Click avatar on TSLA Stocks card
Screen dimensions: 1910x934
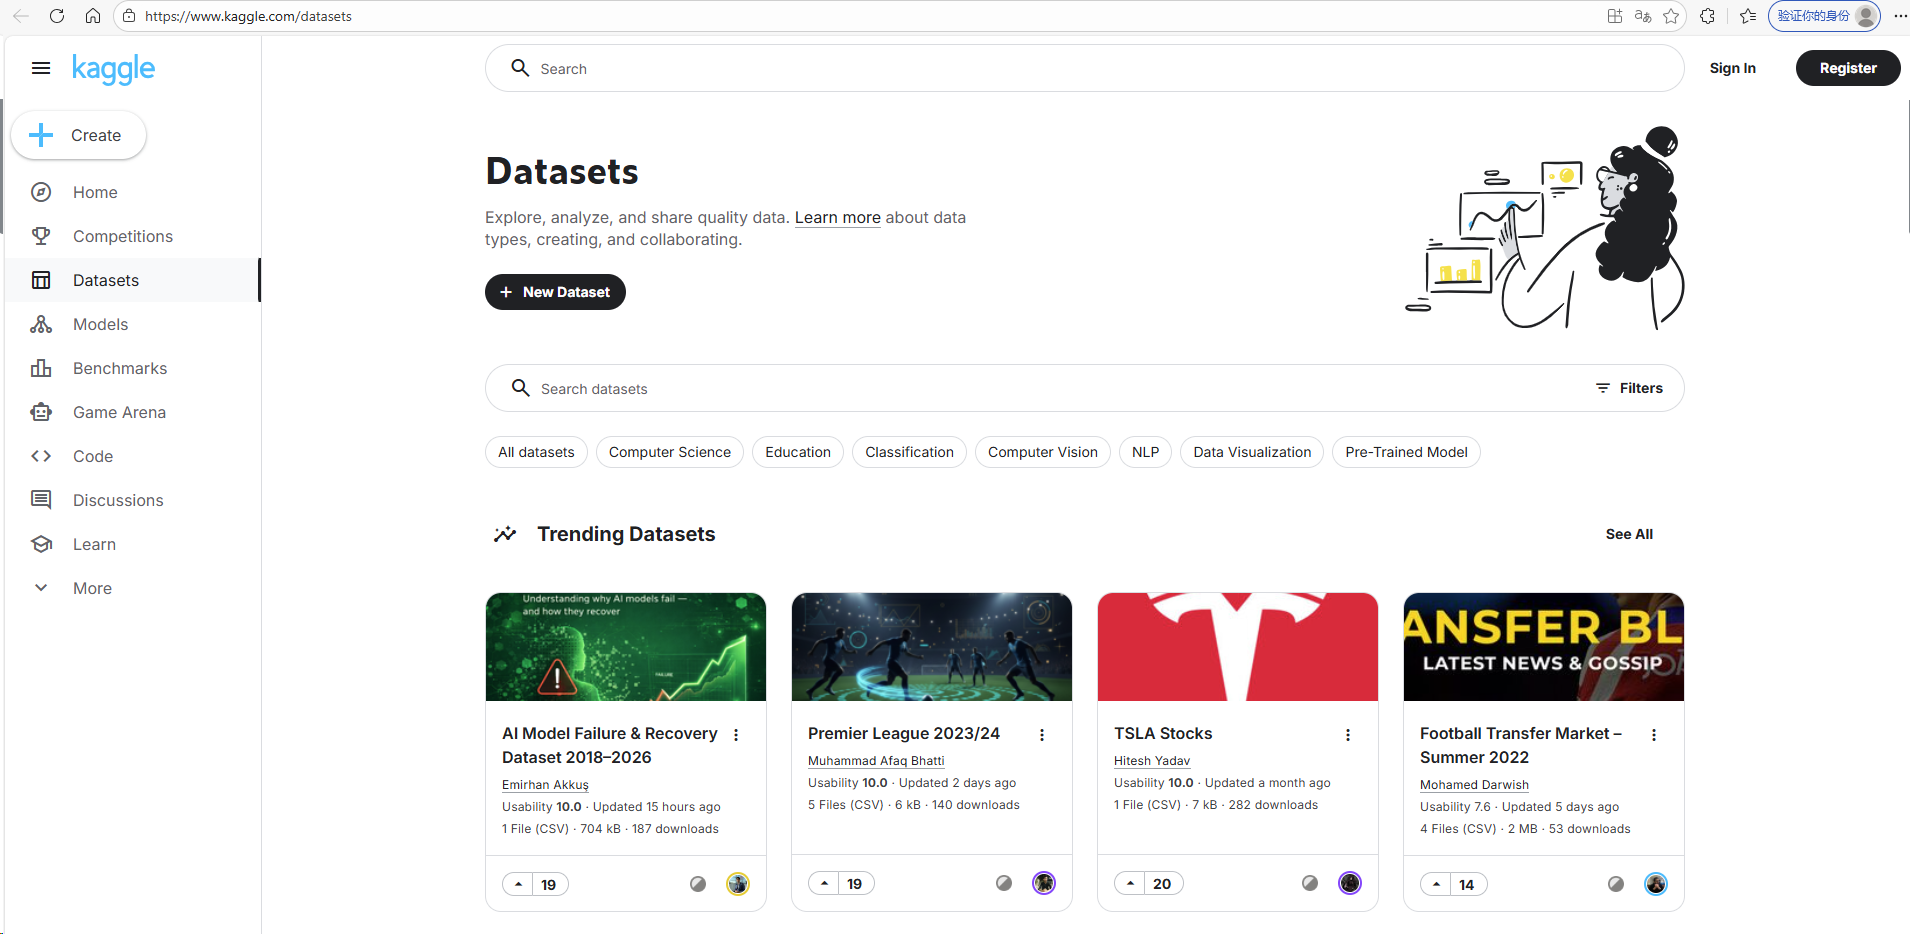[x=1350, y=883]
